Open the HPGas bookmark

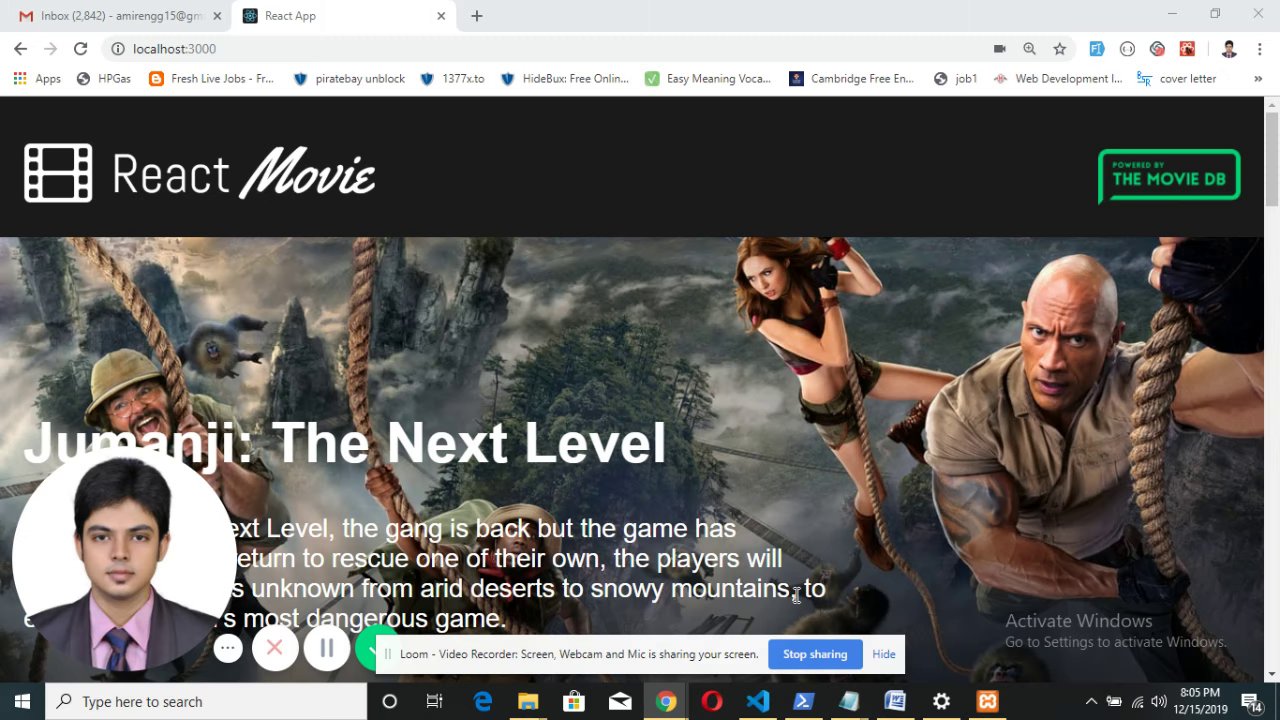tap(103, 78)
